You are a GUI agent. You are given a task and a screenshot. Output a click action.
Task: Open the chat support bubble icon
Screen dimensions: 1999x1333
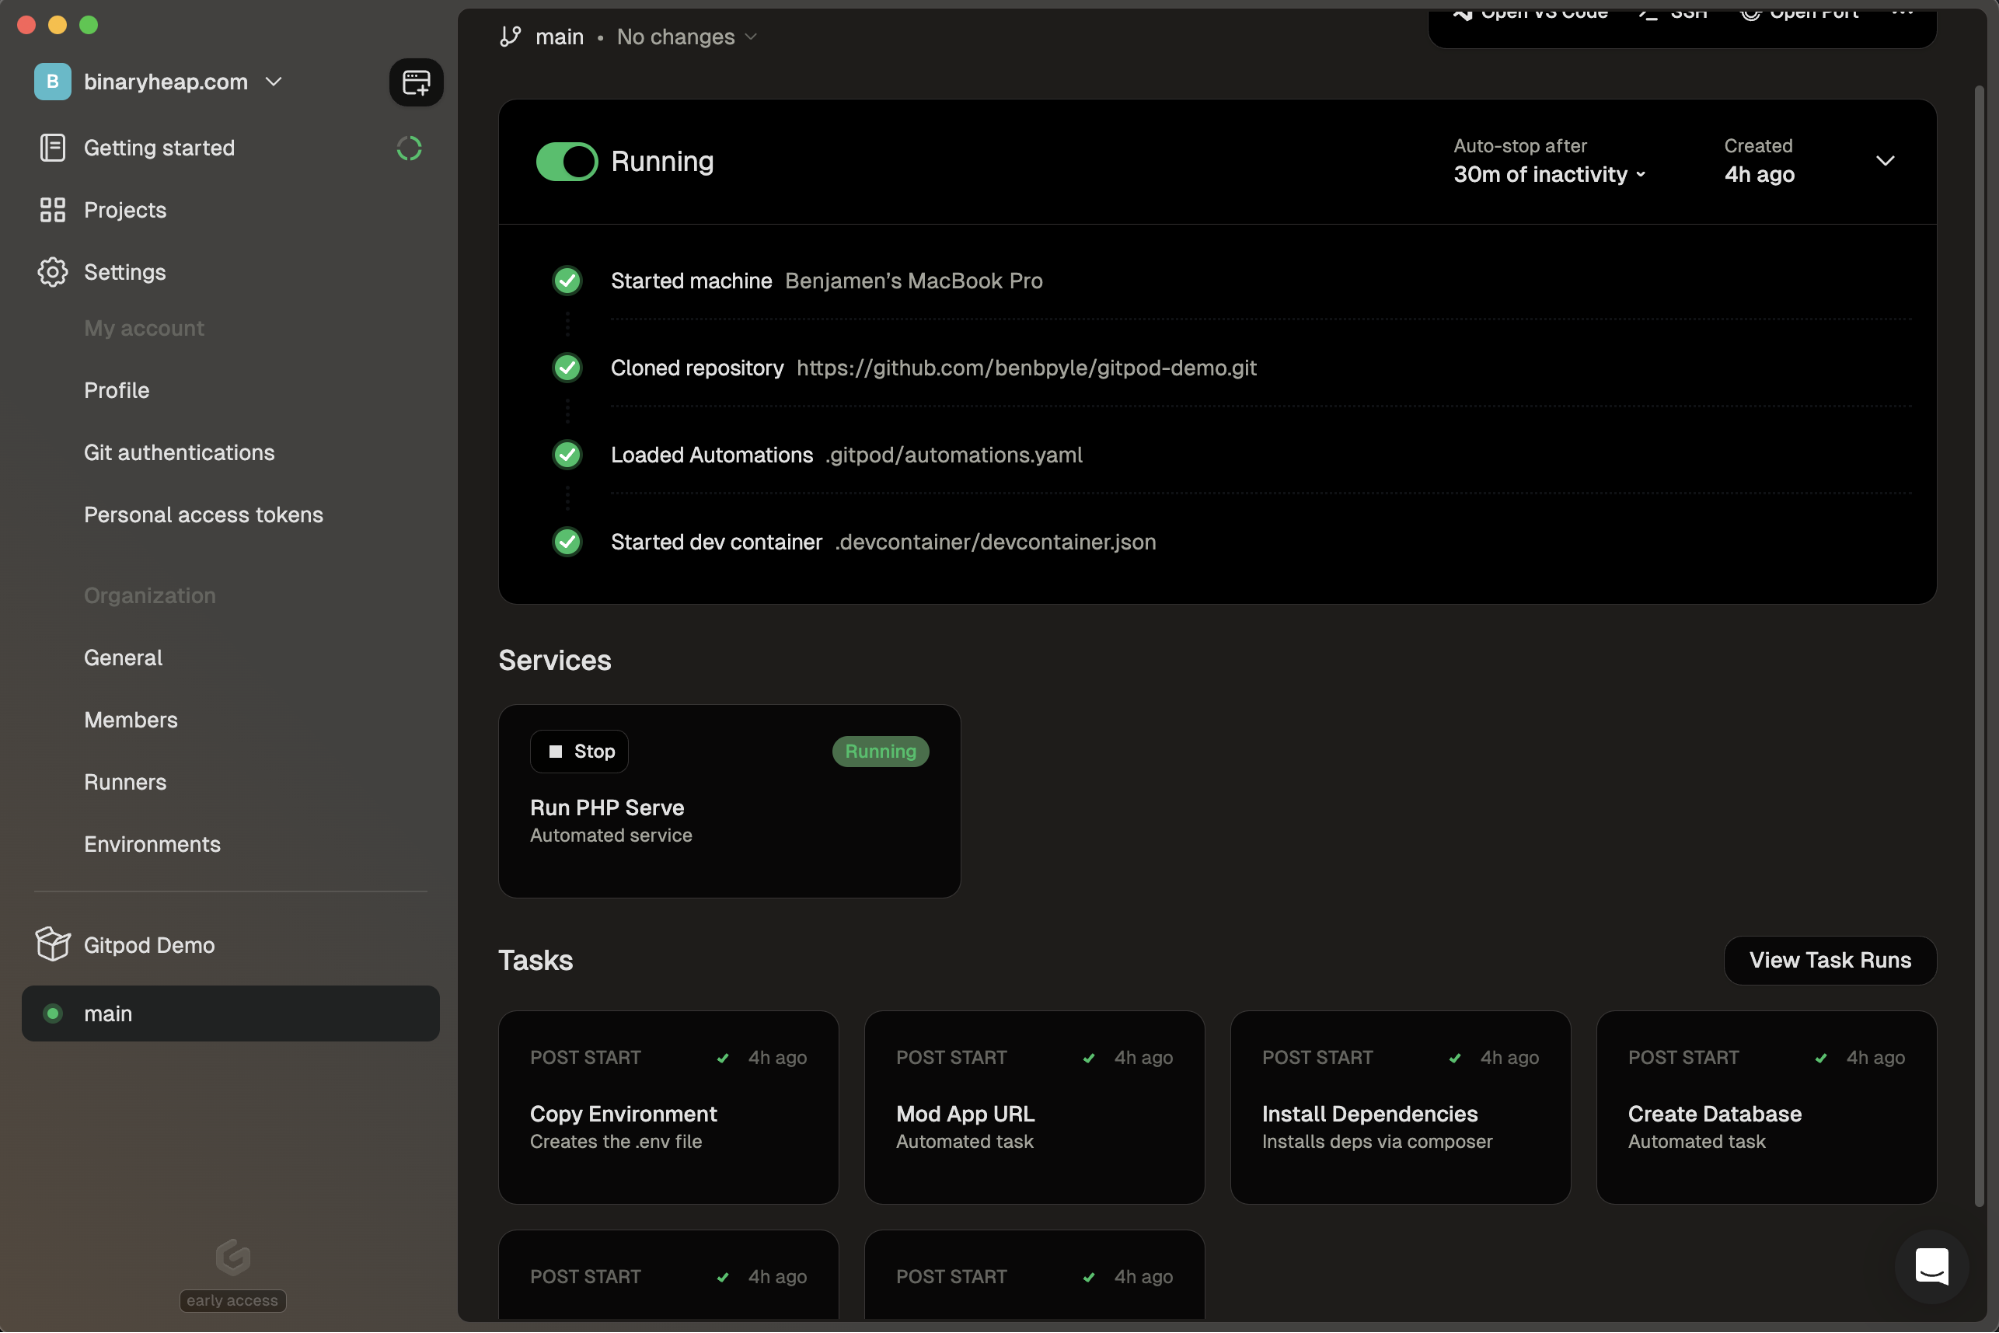click(x=1931, y=1266)
